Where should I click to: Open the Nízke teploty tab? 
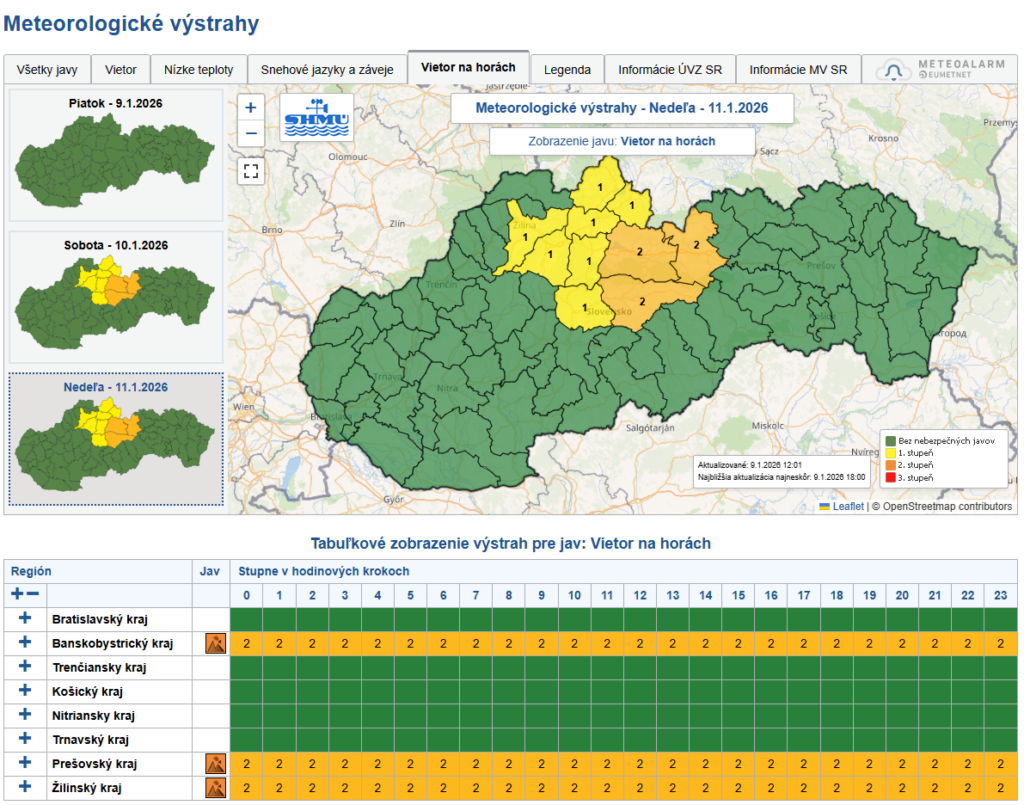[197, 69]
